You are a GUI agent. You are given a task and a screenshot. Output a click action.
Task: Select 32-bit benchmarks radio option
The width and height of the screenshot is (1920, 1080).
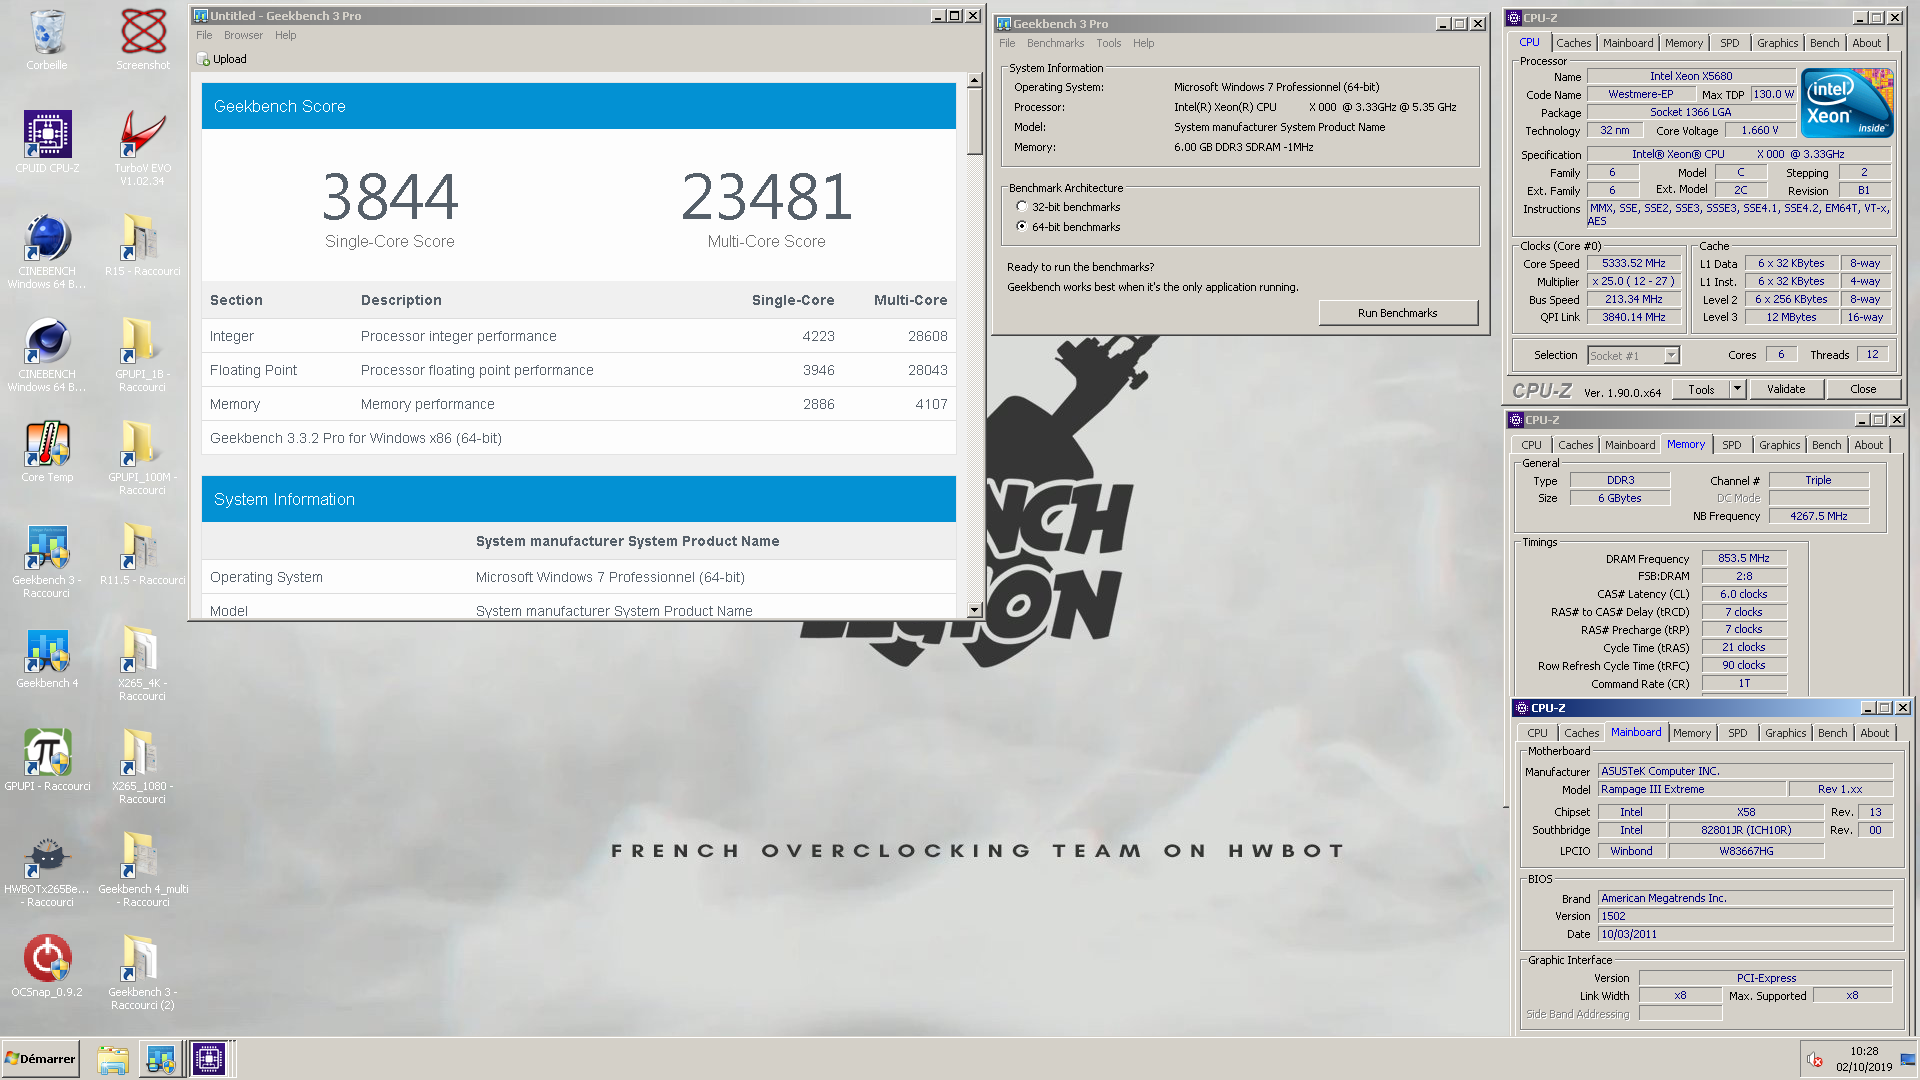coord(1022,206)
